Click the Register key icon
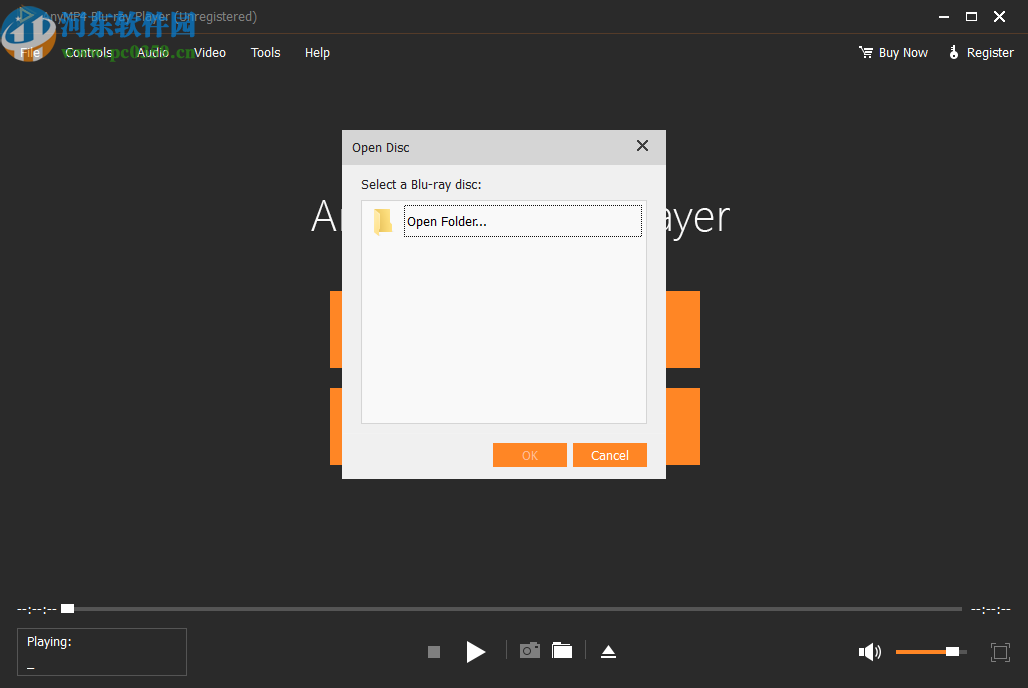The height and width of the screenshot is (688, 1028). (x=953, y=52)
